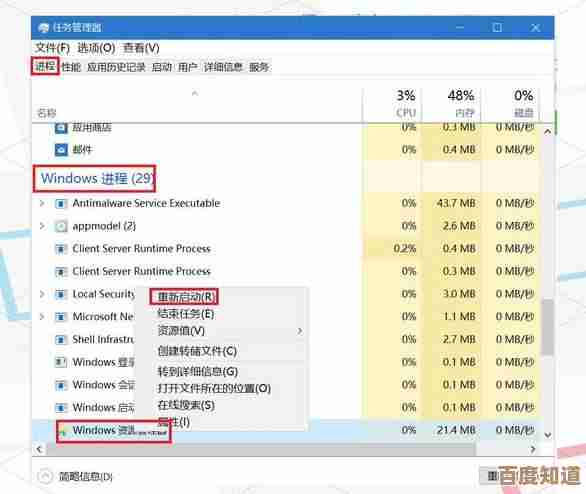Click icon of Client Server Runtime Process using 0.2% CPU
586x494 pixels.
(x=61, y=249)
